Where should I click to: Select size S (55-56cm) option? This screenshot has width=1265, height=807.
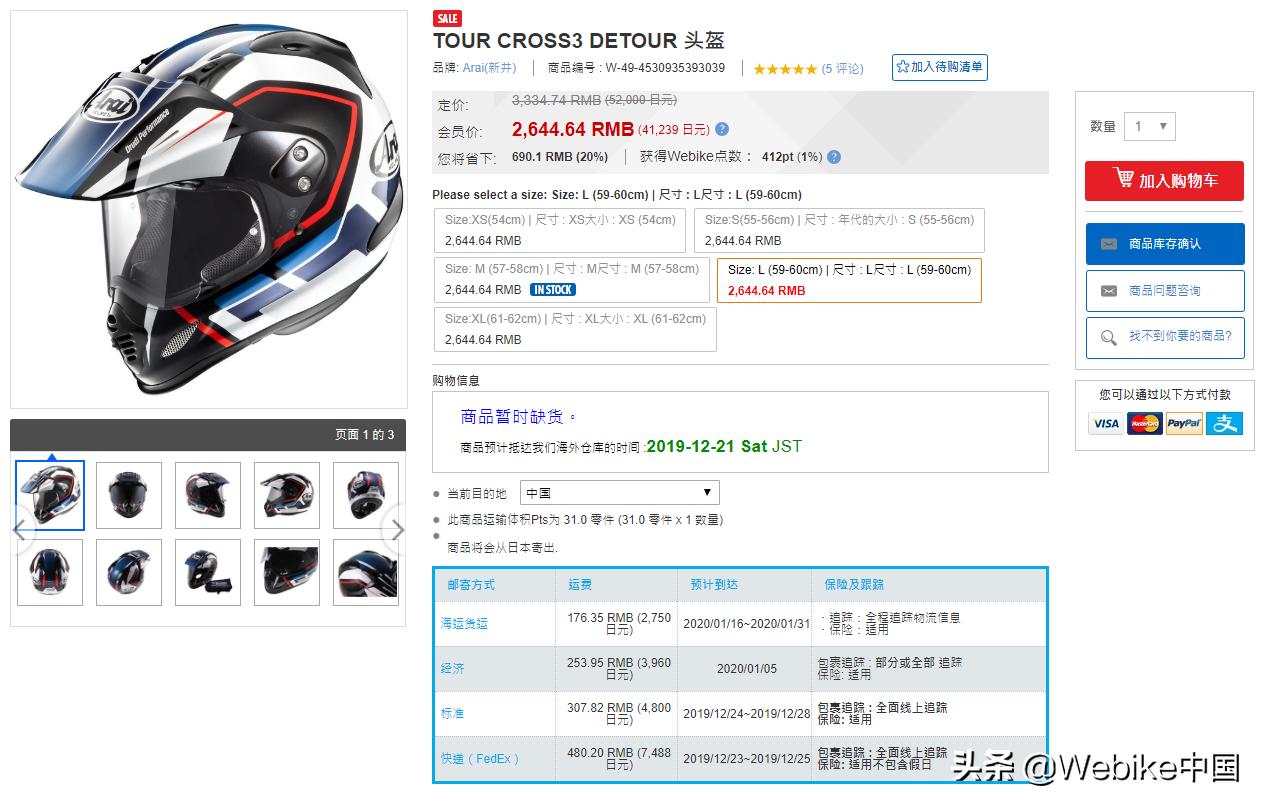pyautogui.click(x=839, y=230)
